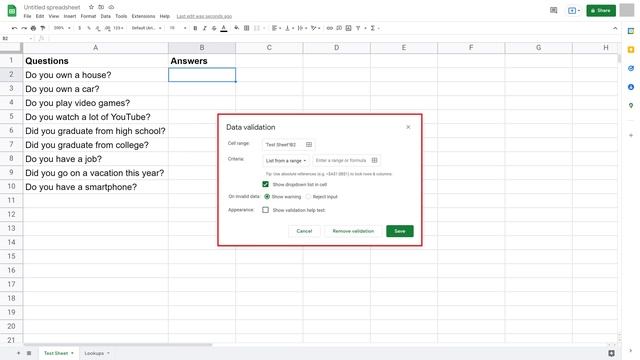Click Save in Data validation dialog
The width and height of the screenshot is (640, 360).
[400, 231]
